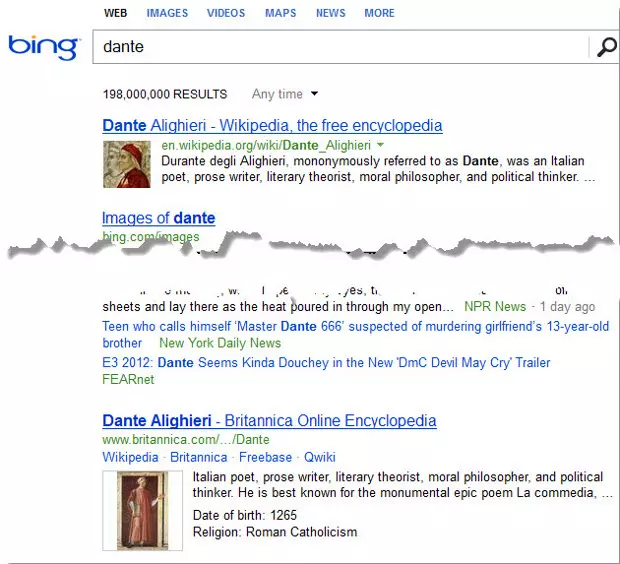Open the E3 2012 Devil May Cry headline
Viewport: 620px width, 564px height.
pos(326,363)
